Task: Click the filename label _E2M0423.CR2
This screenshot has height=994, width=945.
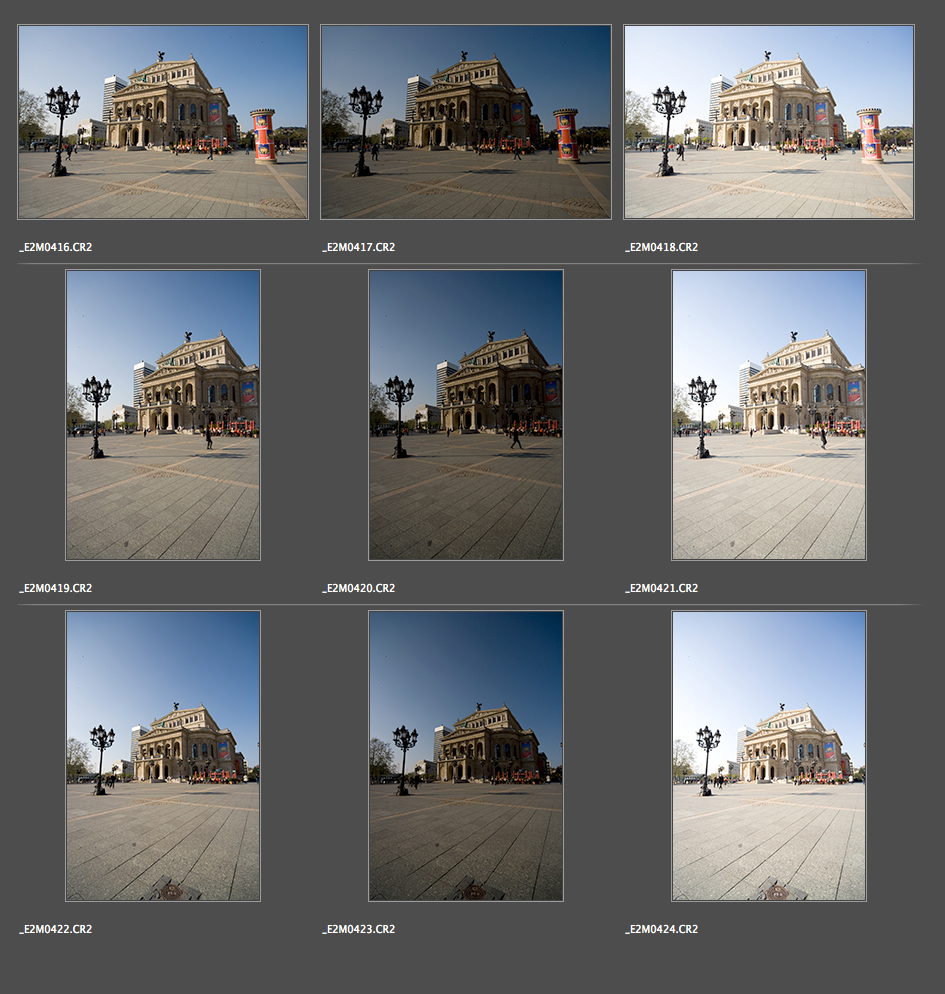Action: (359, 929)
